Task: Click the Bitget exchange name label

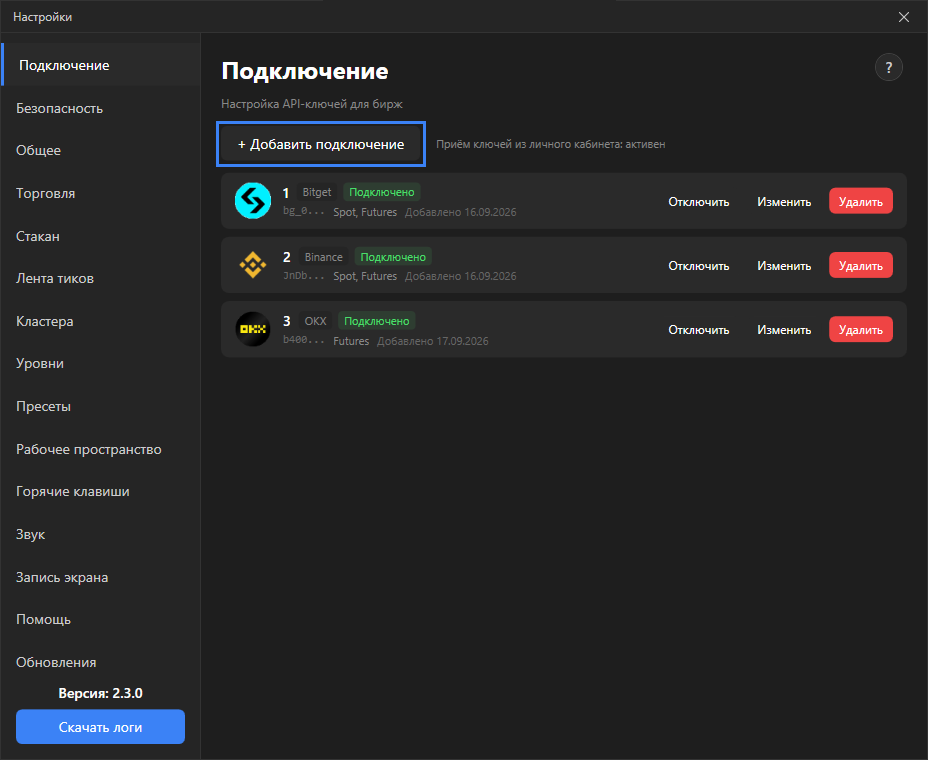Action: click(317, 192)
